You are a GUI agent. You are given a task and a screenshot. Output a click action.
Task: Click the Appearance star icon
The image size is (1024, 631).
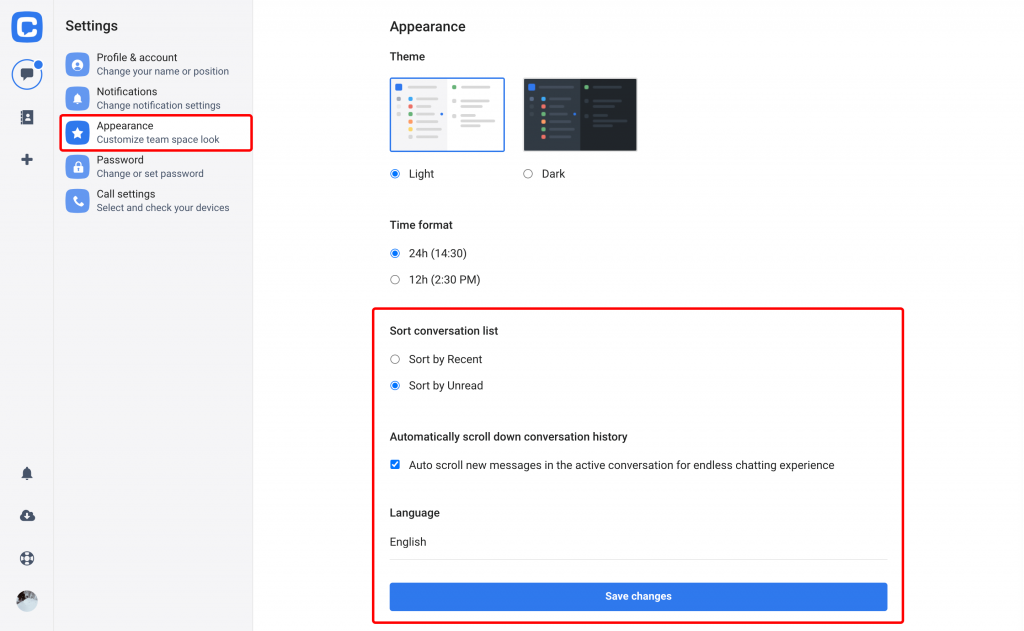(77, 133)
